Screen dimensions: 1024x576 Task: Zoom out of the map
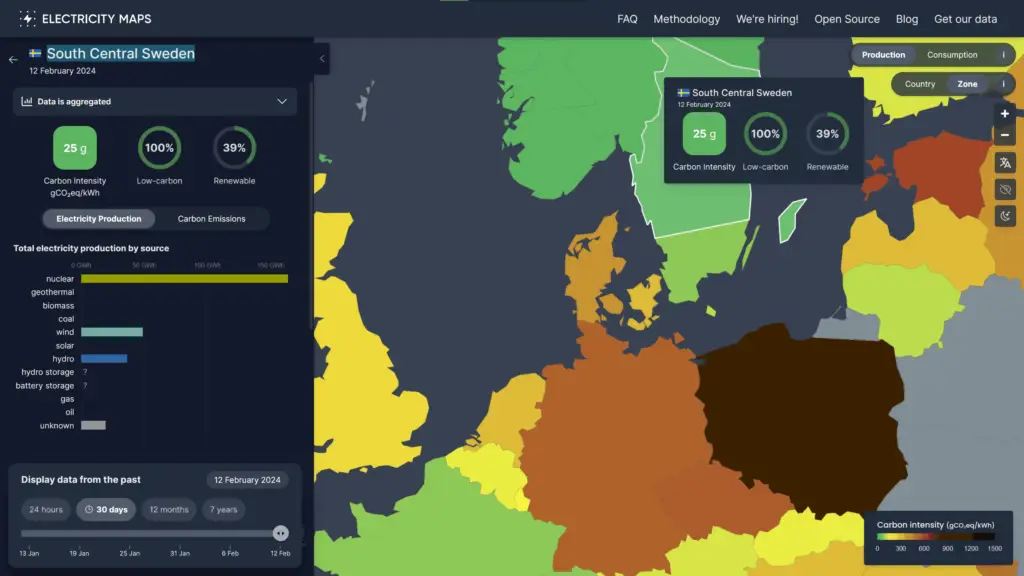point(1005,135)
